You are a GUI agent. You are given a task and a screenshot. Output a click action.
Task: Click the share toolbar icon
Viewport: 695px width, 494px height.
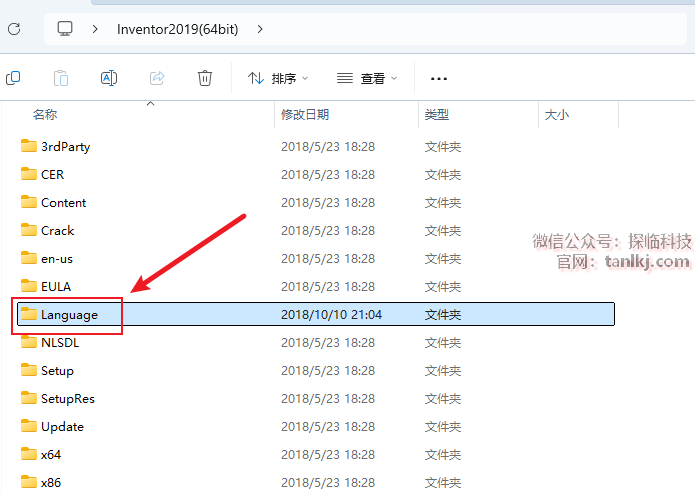coord(157,78)
